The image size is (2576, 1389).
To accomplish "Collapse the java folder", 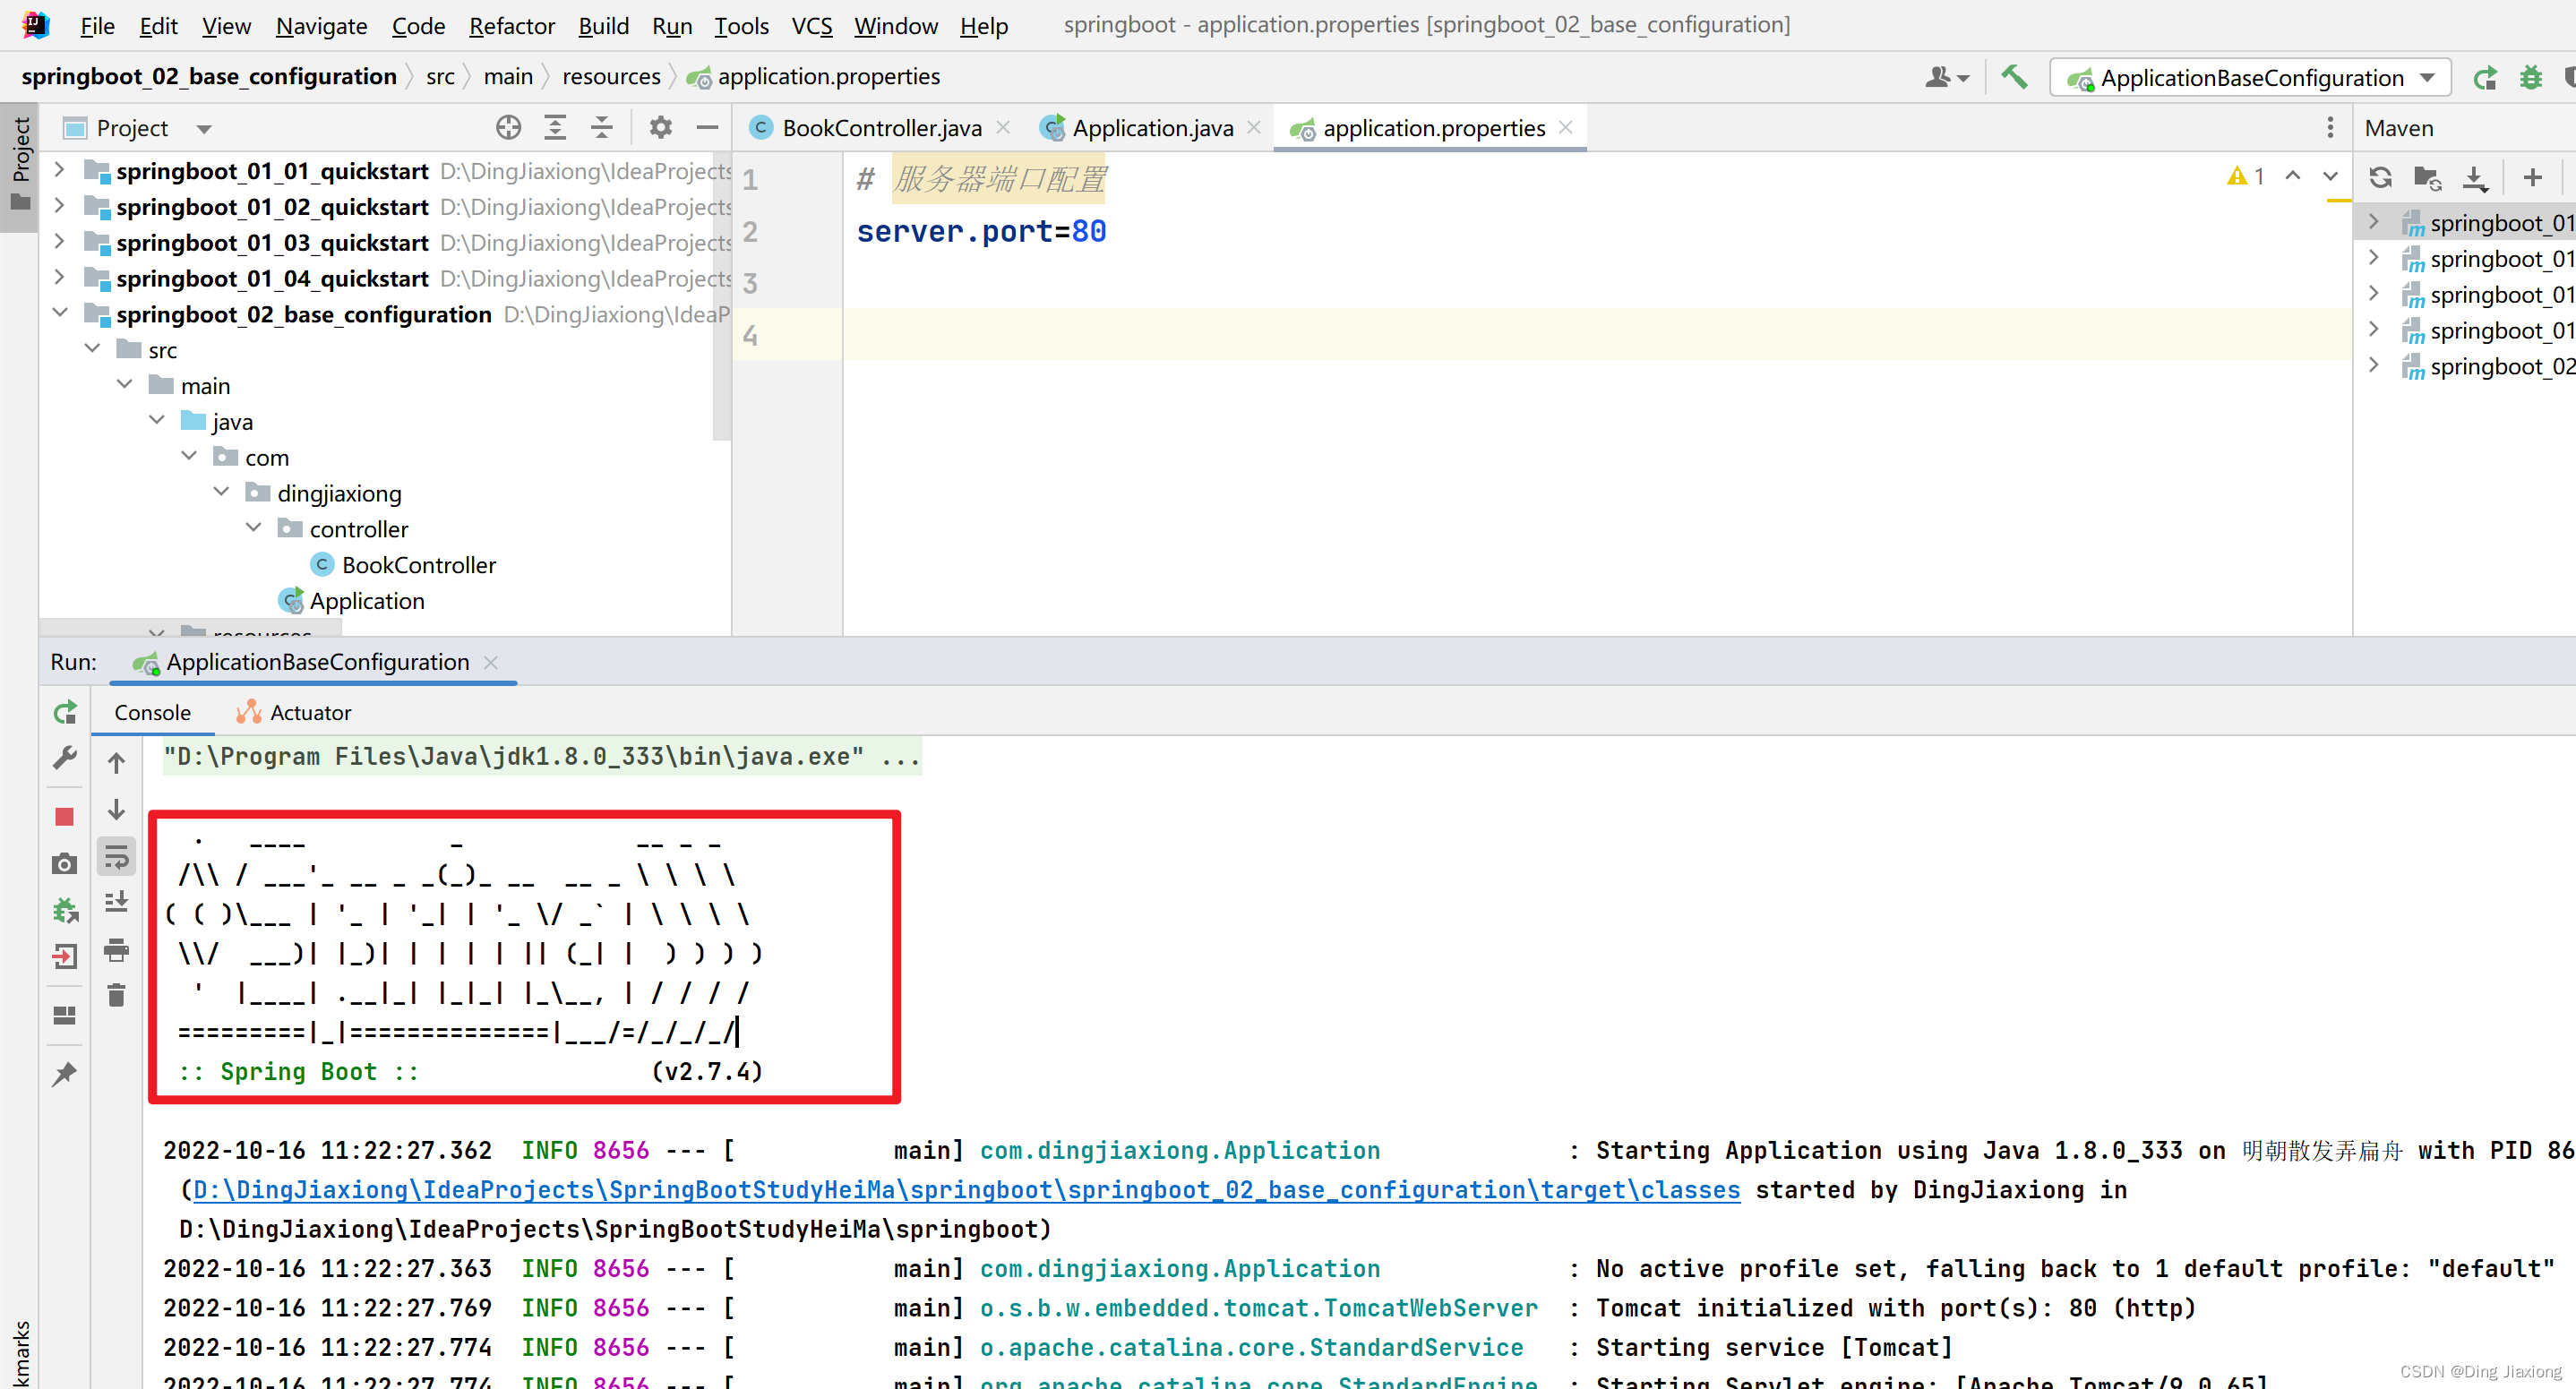I will tap(157, 421).
